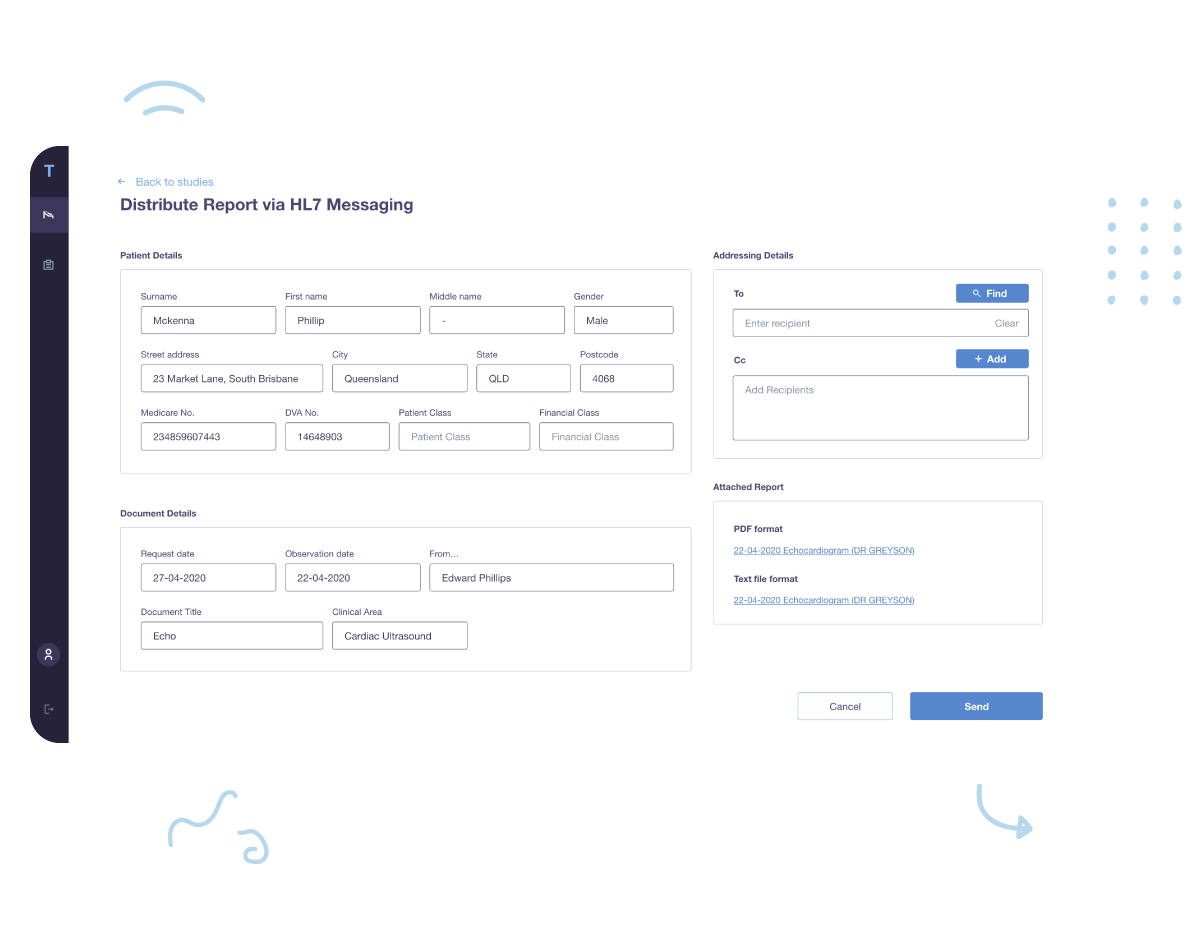Click the Observation date field showing 22-04-2020

pos(353,577)
